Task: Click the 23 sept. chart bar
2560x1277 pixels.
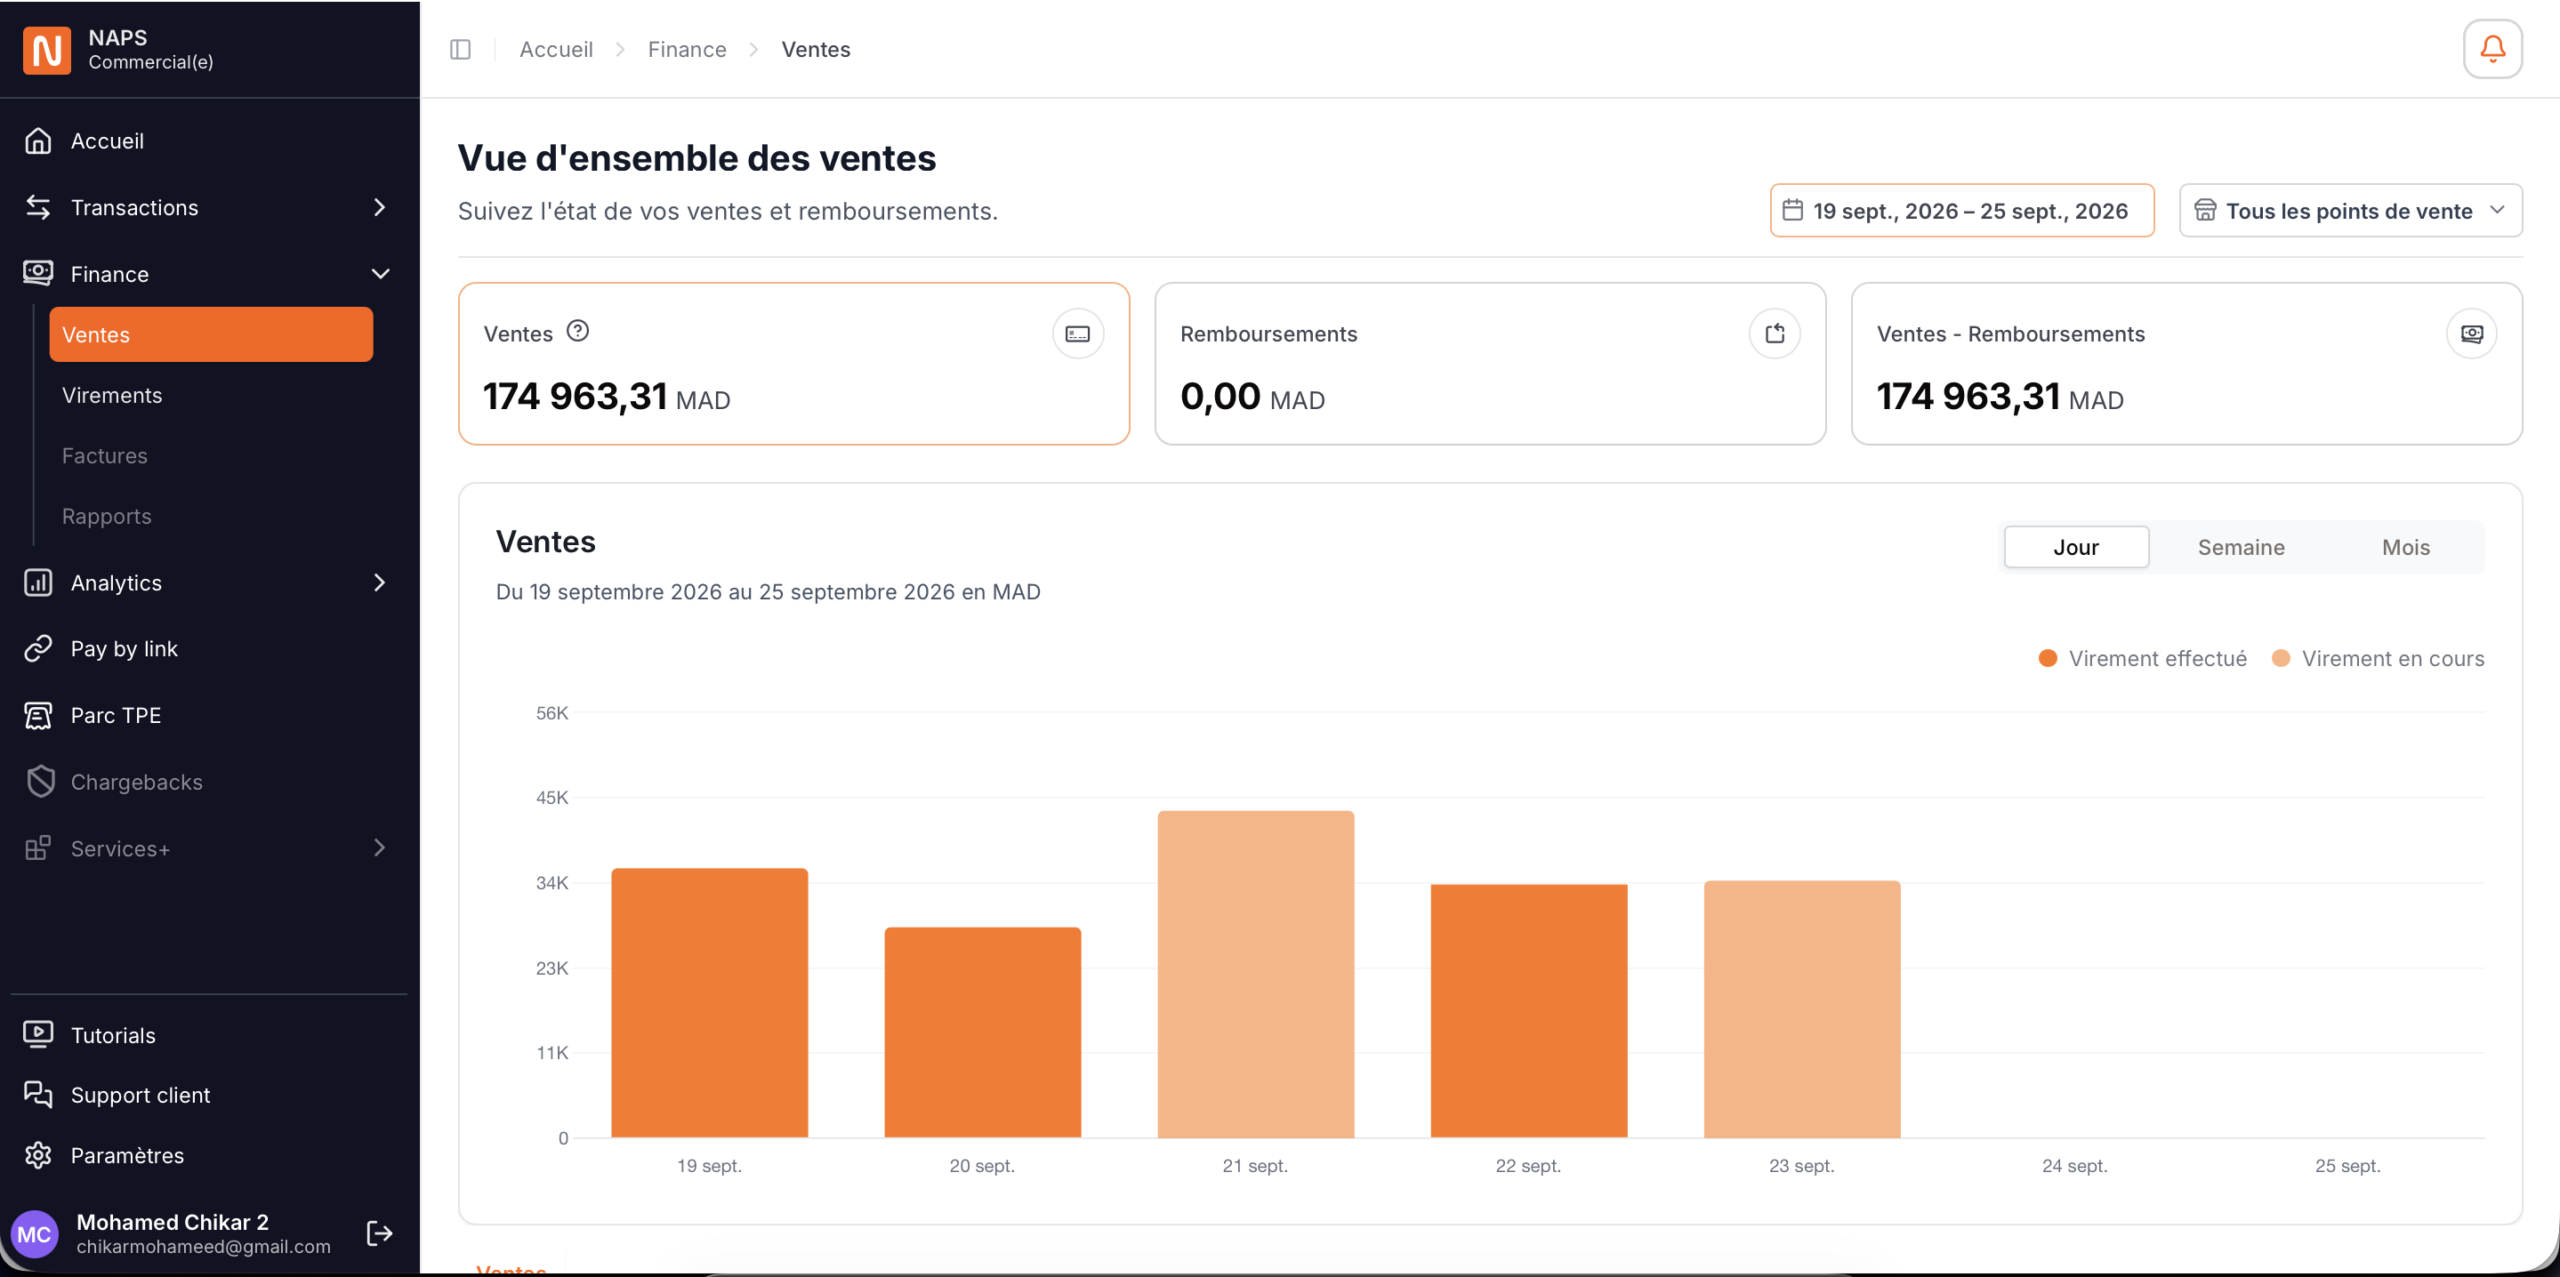Action: 1802,1009
